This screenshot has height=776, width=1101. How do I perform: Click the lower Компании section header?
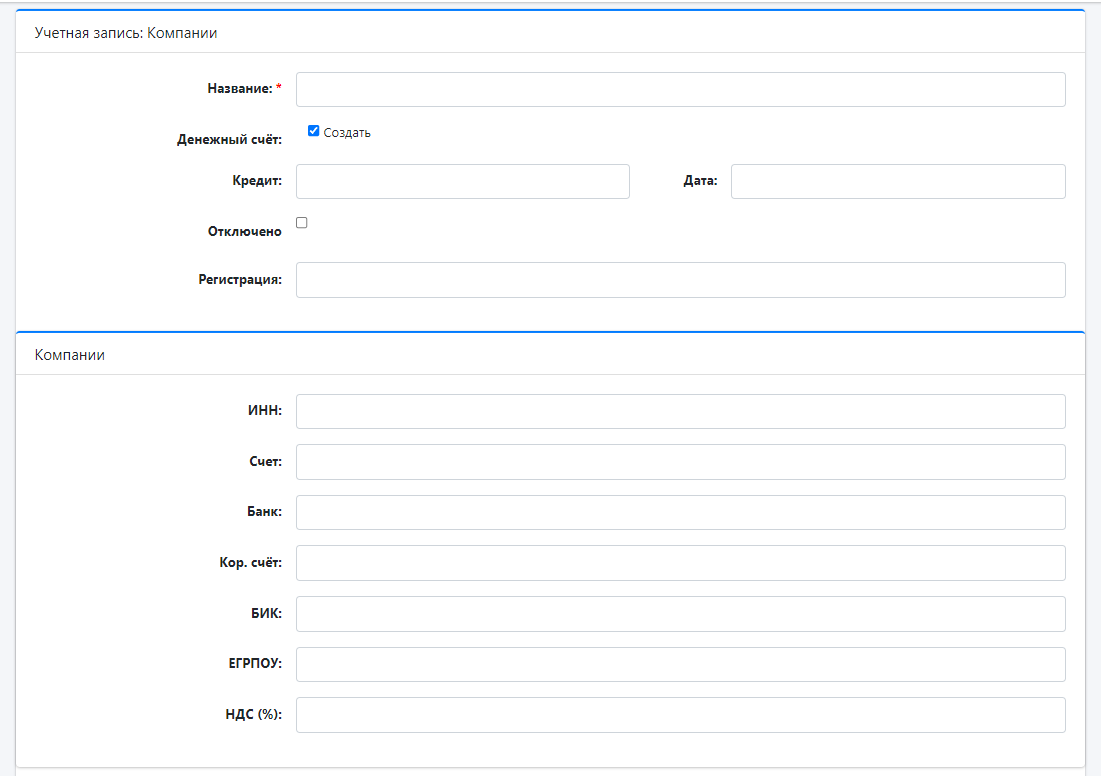point(70,355)
